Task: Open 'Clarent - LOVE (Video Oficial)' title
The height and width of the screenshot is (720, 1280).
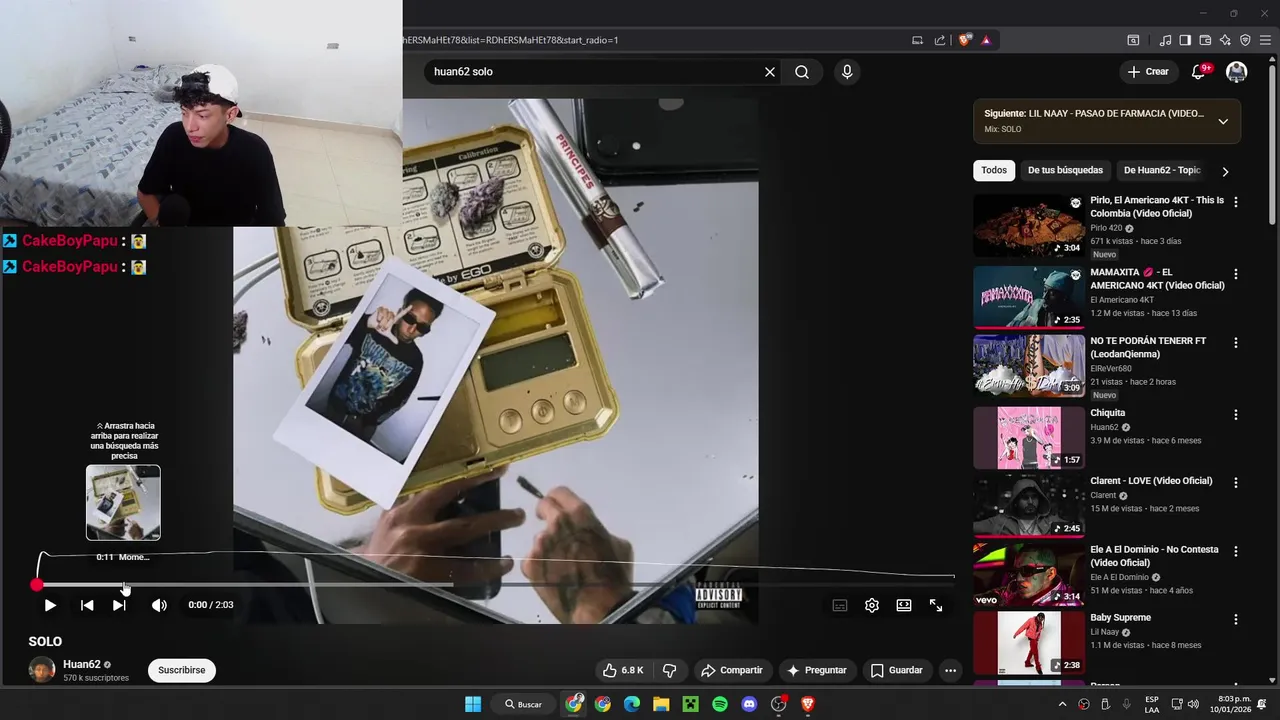Action: click(x=1151, y=481)
